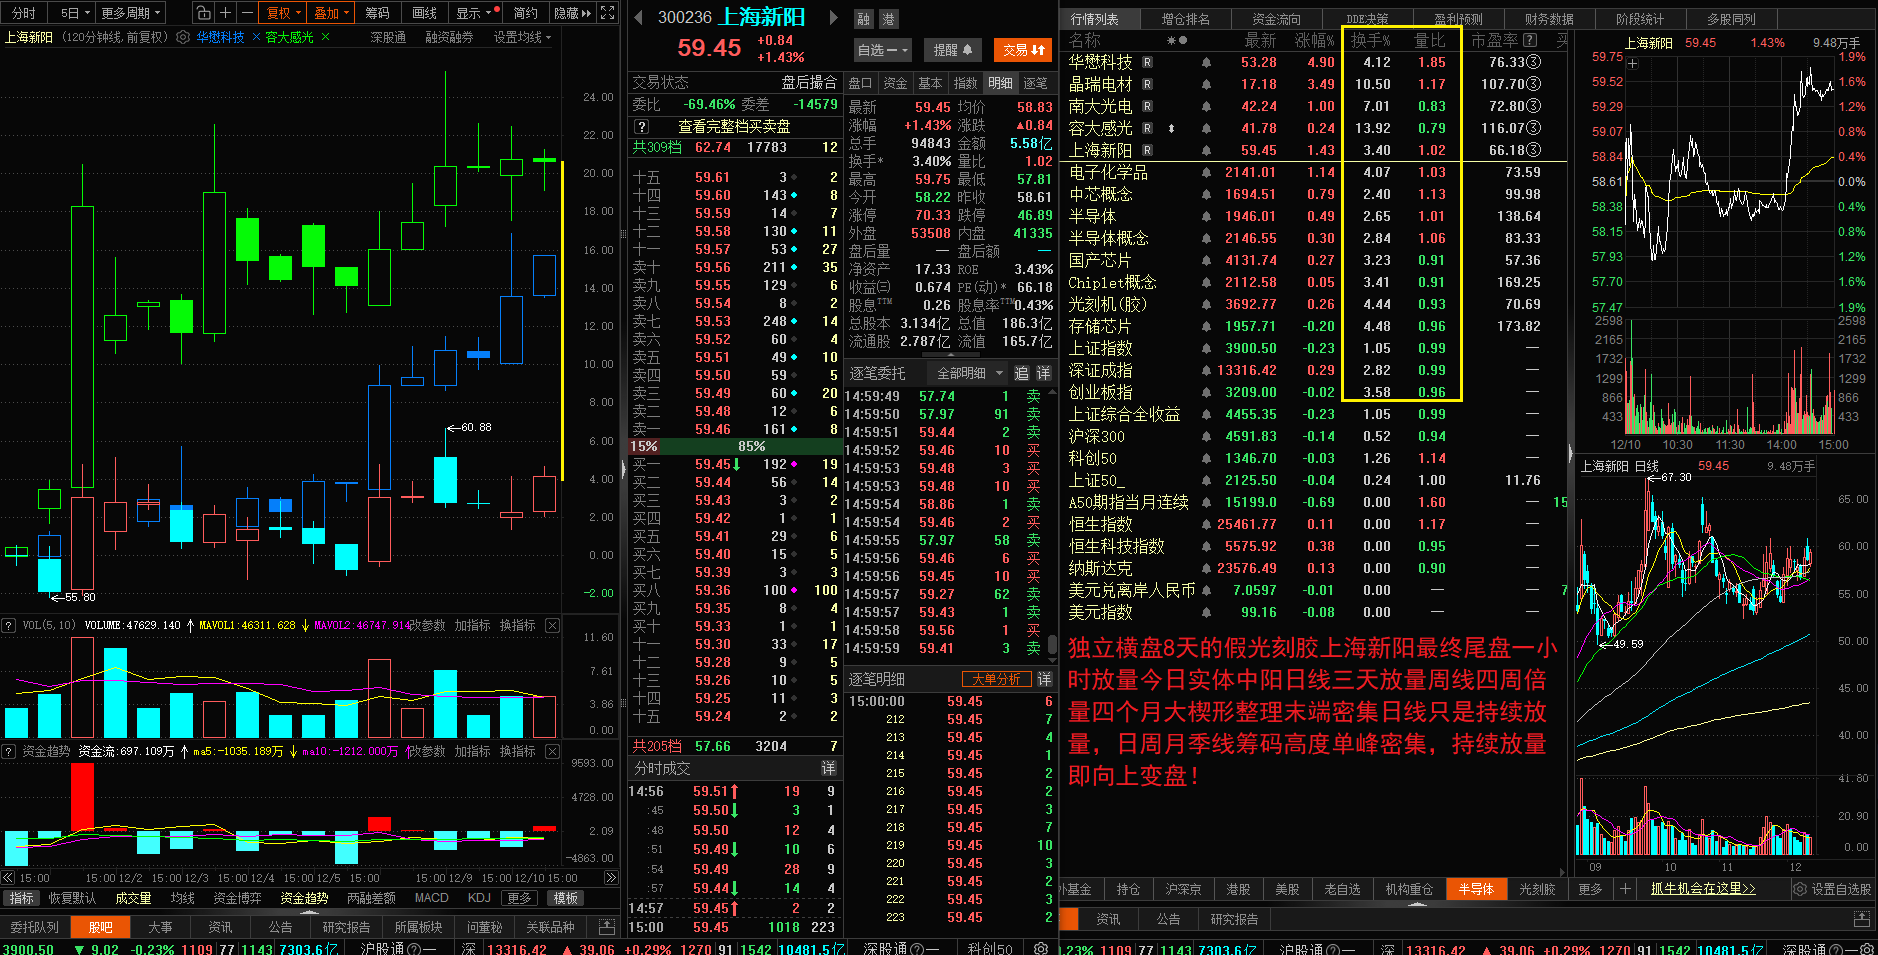The image size is (1878, 955).
Task: Remove 华懋科技 overlay with its X
Action: tap(256, 37)
